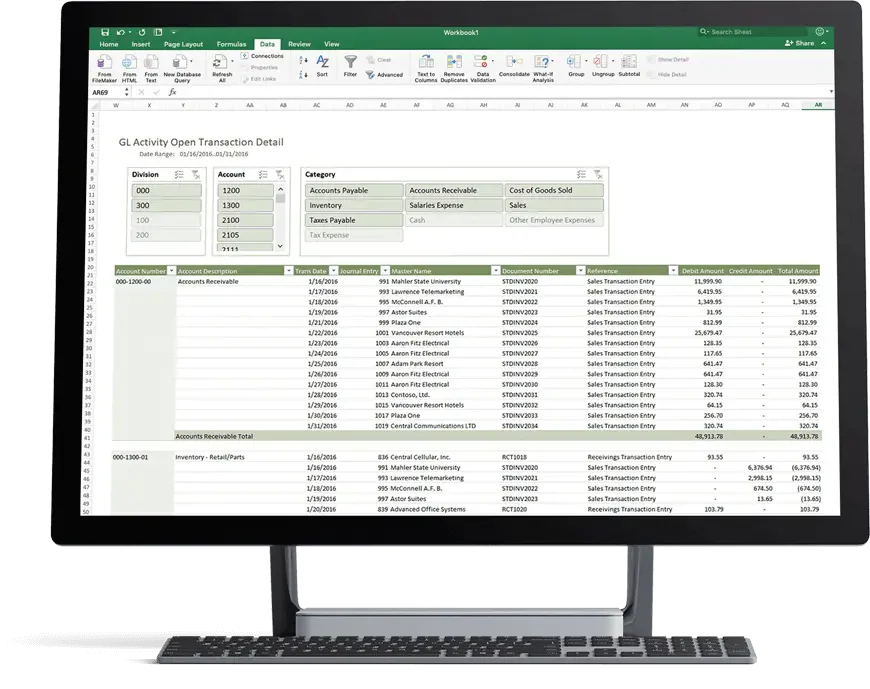870x689 pixels.
Task: Click the fx insert function icon
Action: tap(173, 92)
